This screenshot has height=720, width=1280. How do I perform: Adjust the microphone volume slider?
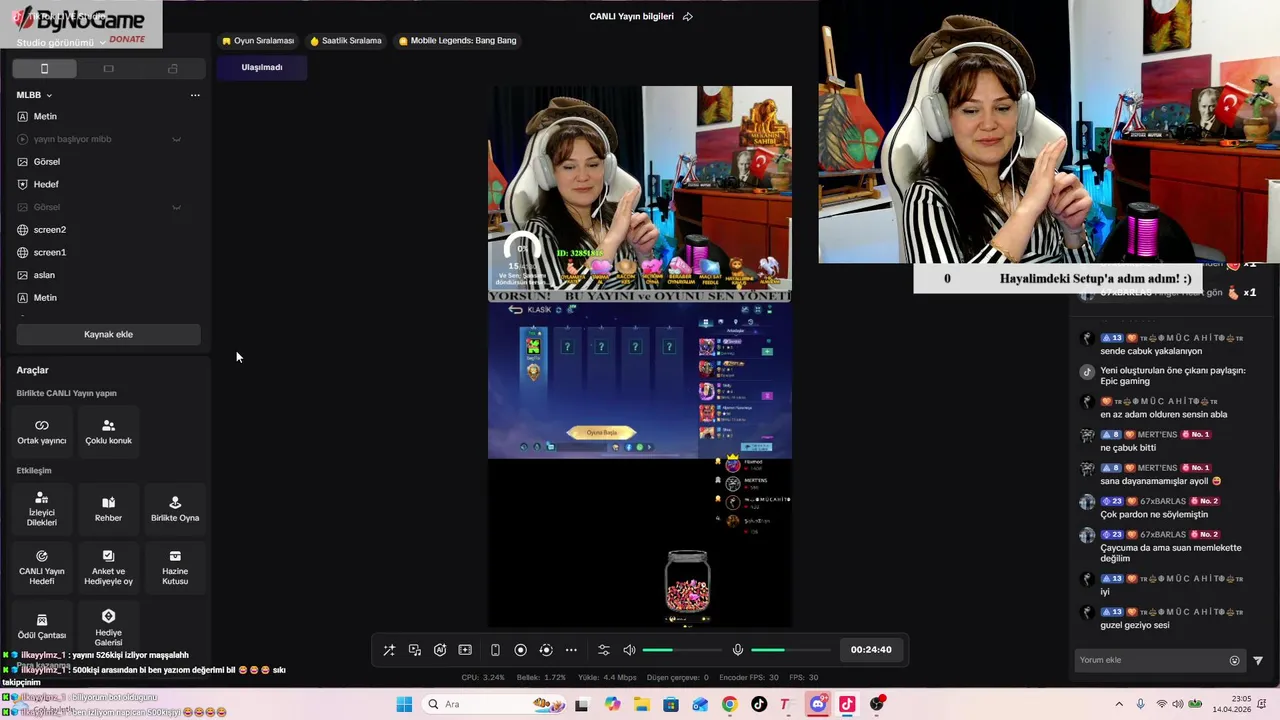click(791, 650)
